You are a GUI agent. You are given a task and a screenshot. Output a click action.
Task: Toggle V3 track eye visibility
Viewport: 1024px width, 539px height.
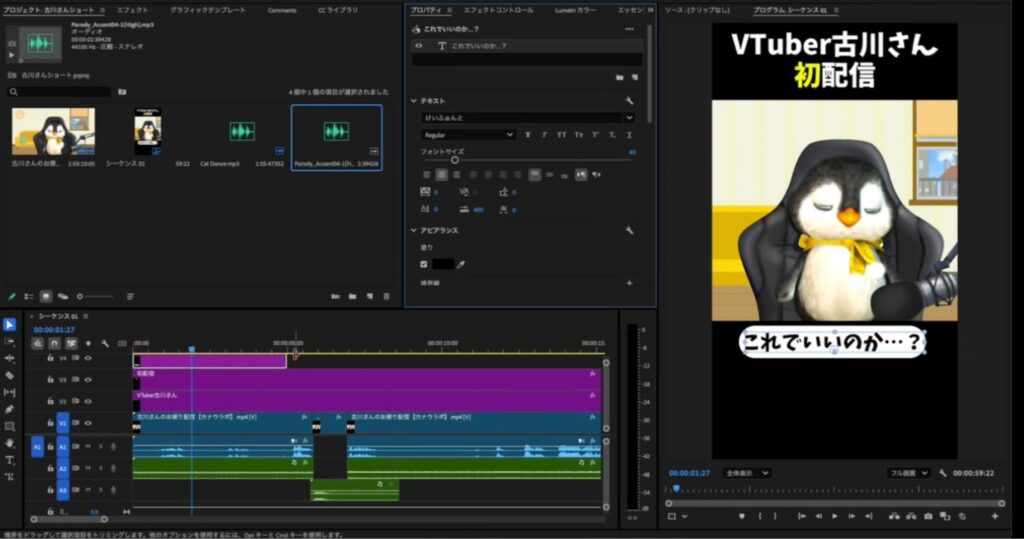(88, 380)
